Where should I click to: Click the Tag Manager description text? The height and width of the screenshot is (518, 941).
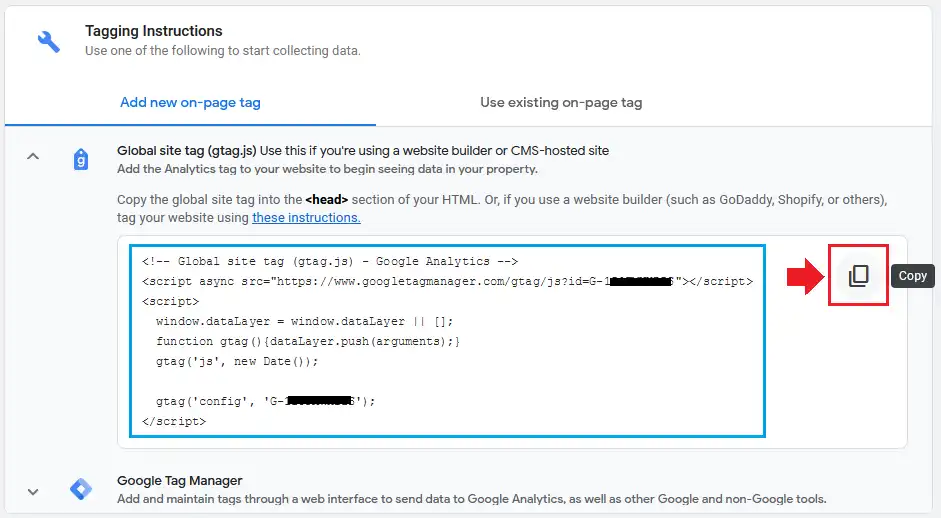tap(472, 499)
